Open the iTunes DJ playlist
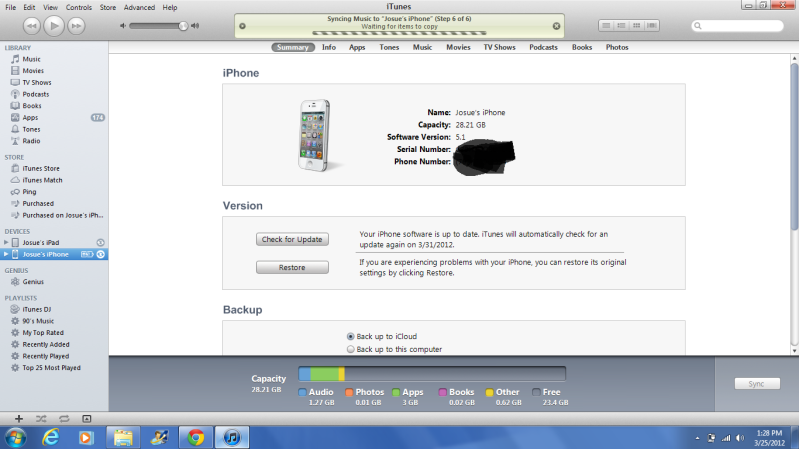 36,309
